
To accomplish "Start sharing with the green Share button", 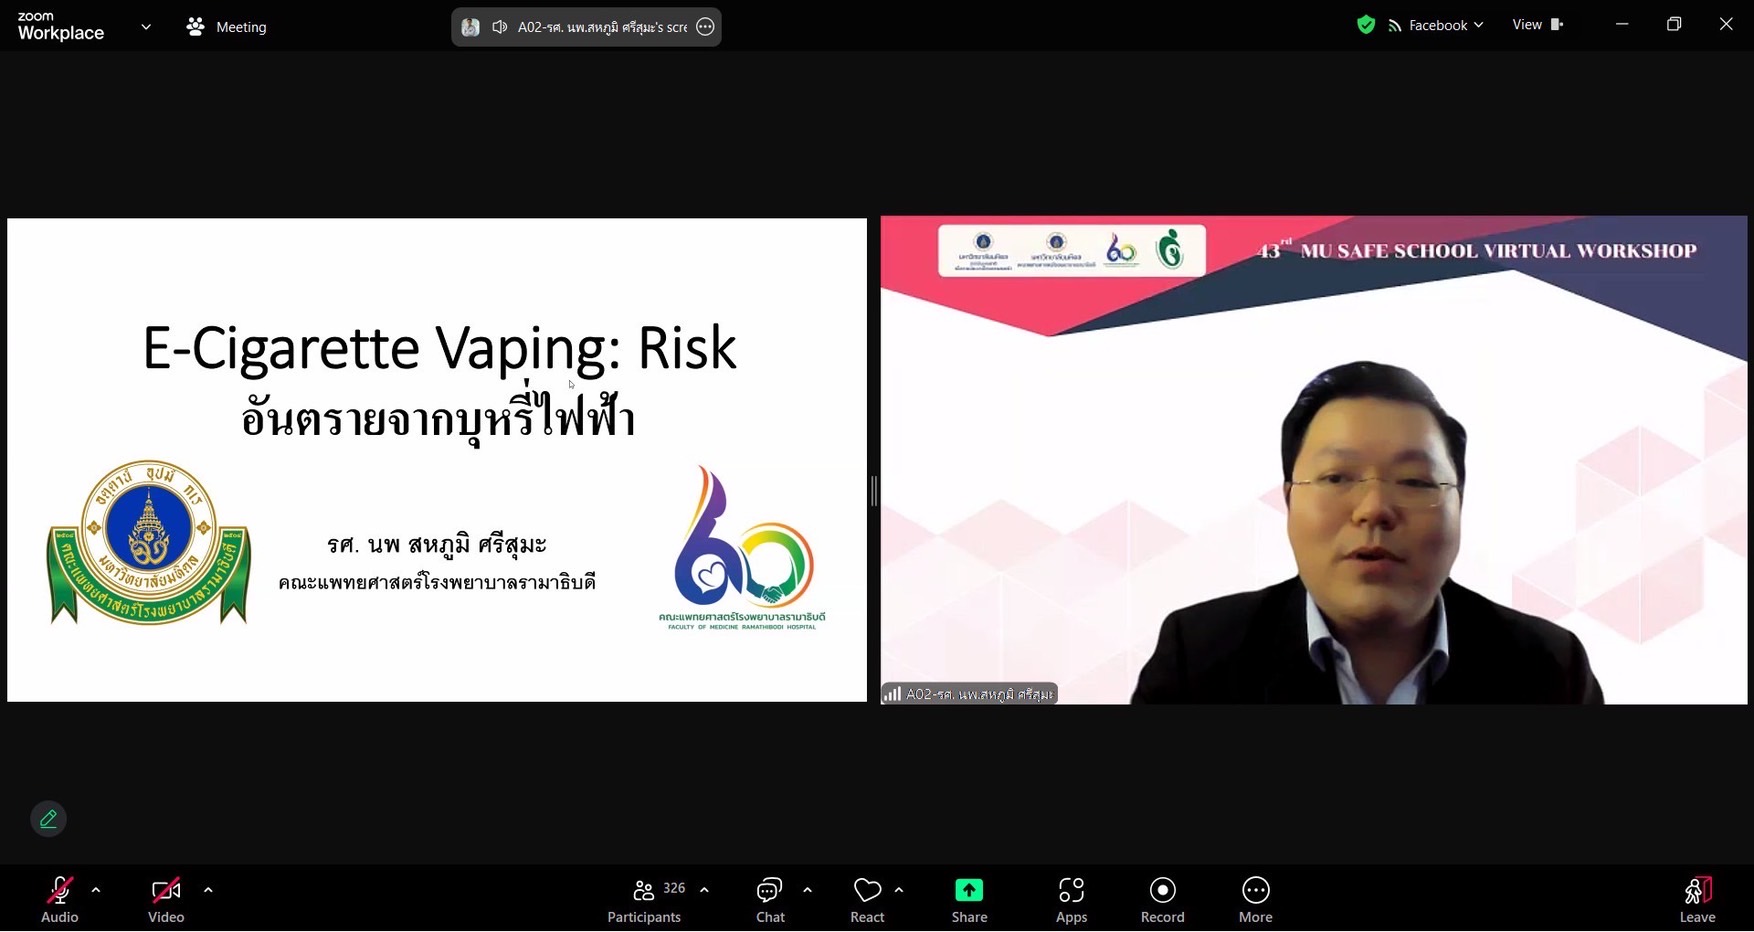I will [969, 900].
